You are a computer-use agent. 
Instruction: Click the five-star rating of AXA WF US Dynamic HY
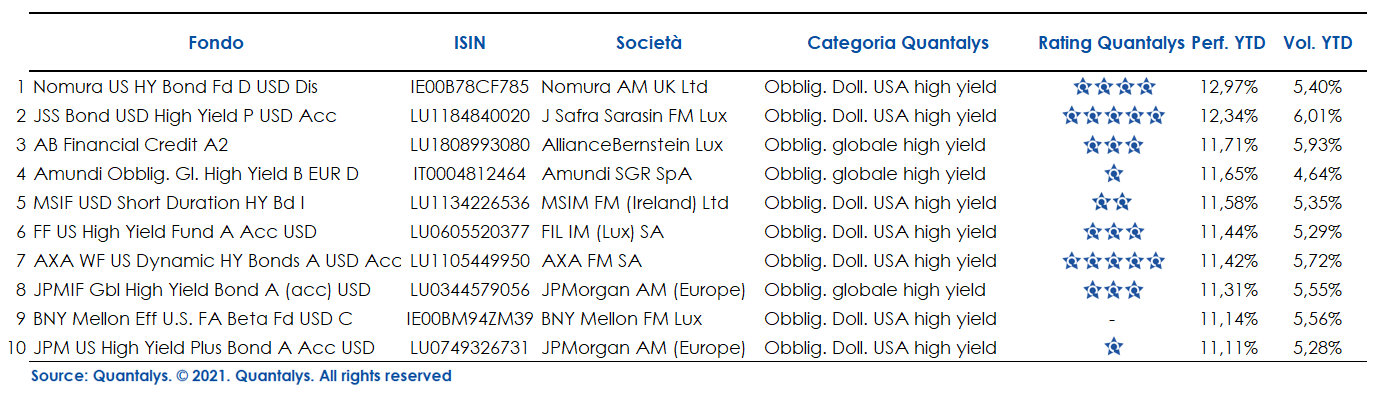pyautogui.click(x=1113, y=261)
